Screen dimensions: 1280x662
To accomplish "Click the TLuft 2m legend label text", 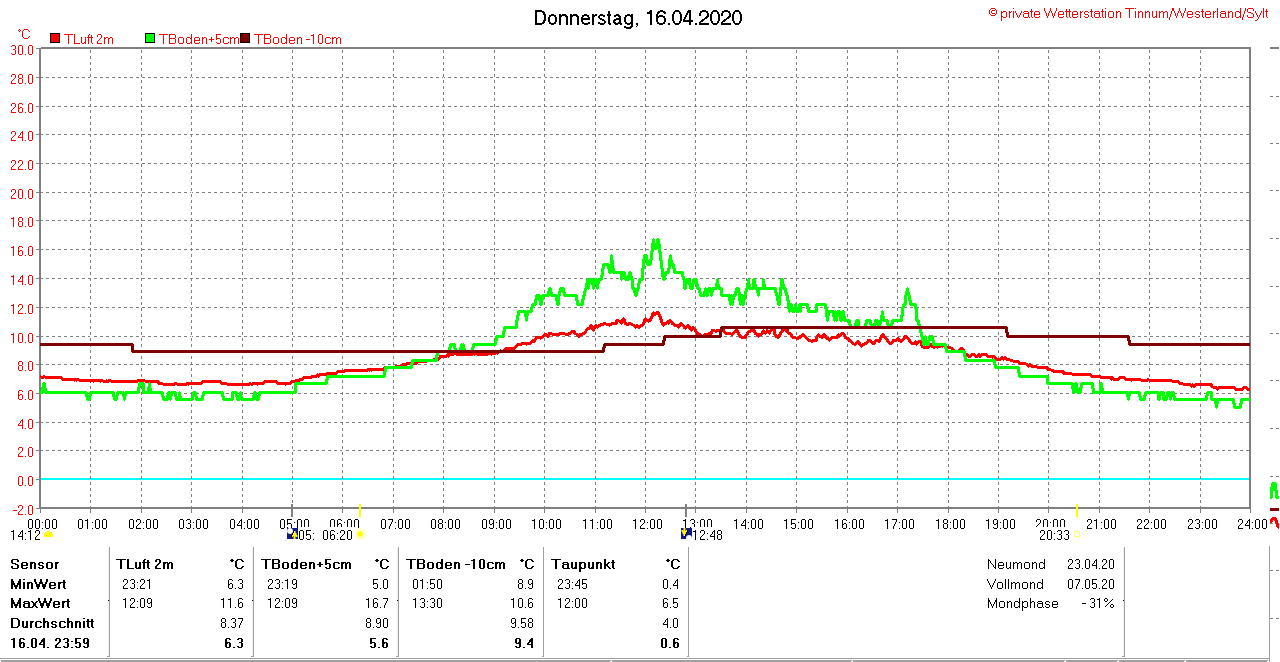I will coord(89,39).
